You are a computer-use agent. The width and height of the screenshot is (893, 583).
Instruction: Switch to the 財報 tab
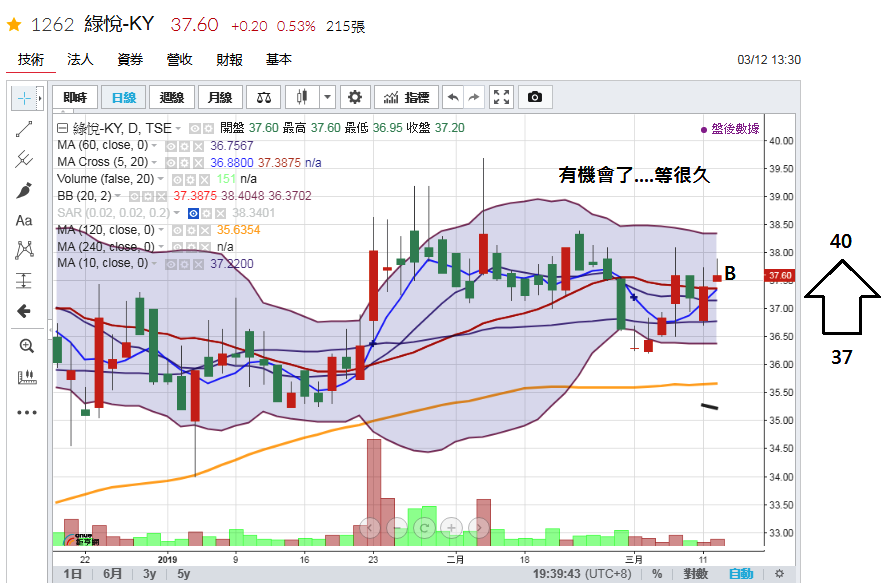(x=230, y=59)
